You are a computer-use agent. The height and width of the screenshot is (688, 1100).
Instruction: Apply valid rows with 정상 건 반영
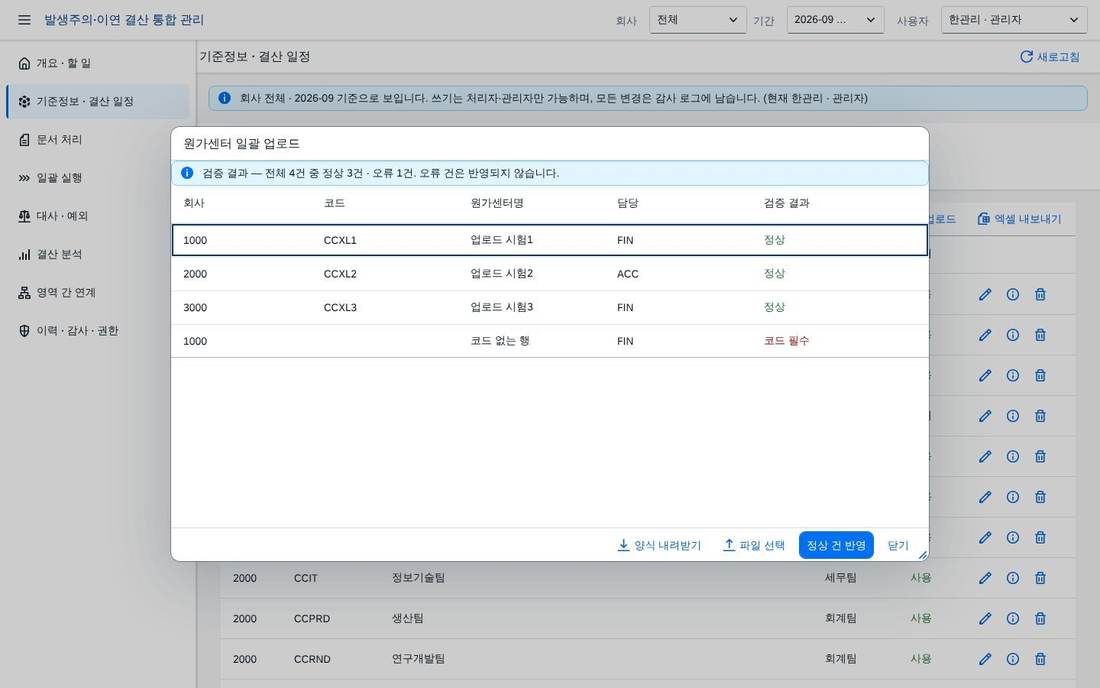point(836,545)
